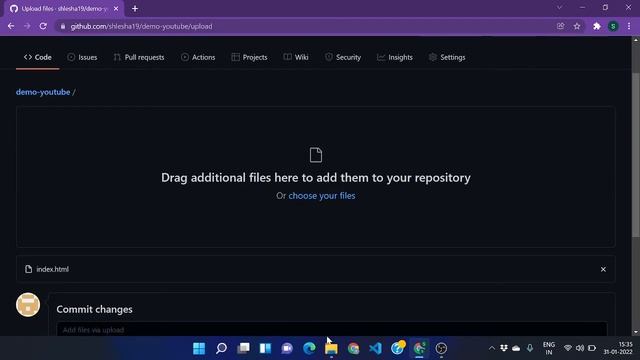Share this page from address bar

click(560, 26)
